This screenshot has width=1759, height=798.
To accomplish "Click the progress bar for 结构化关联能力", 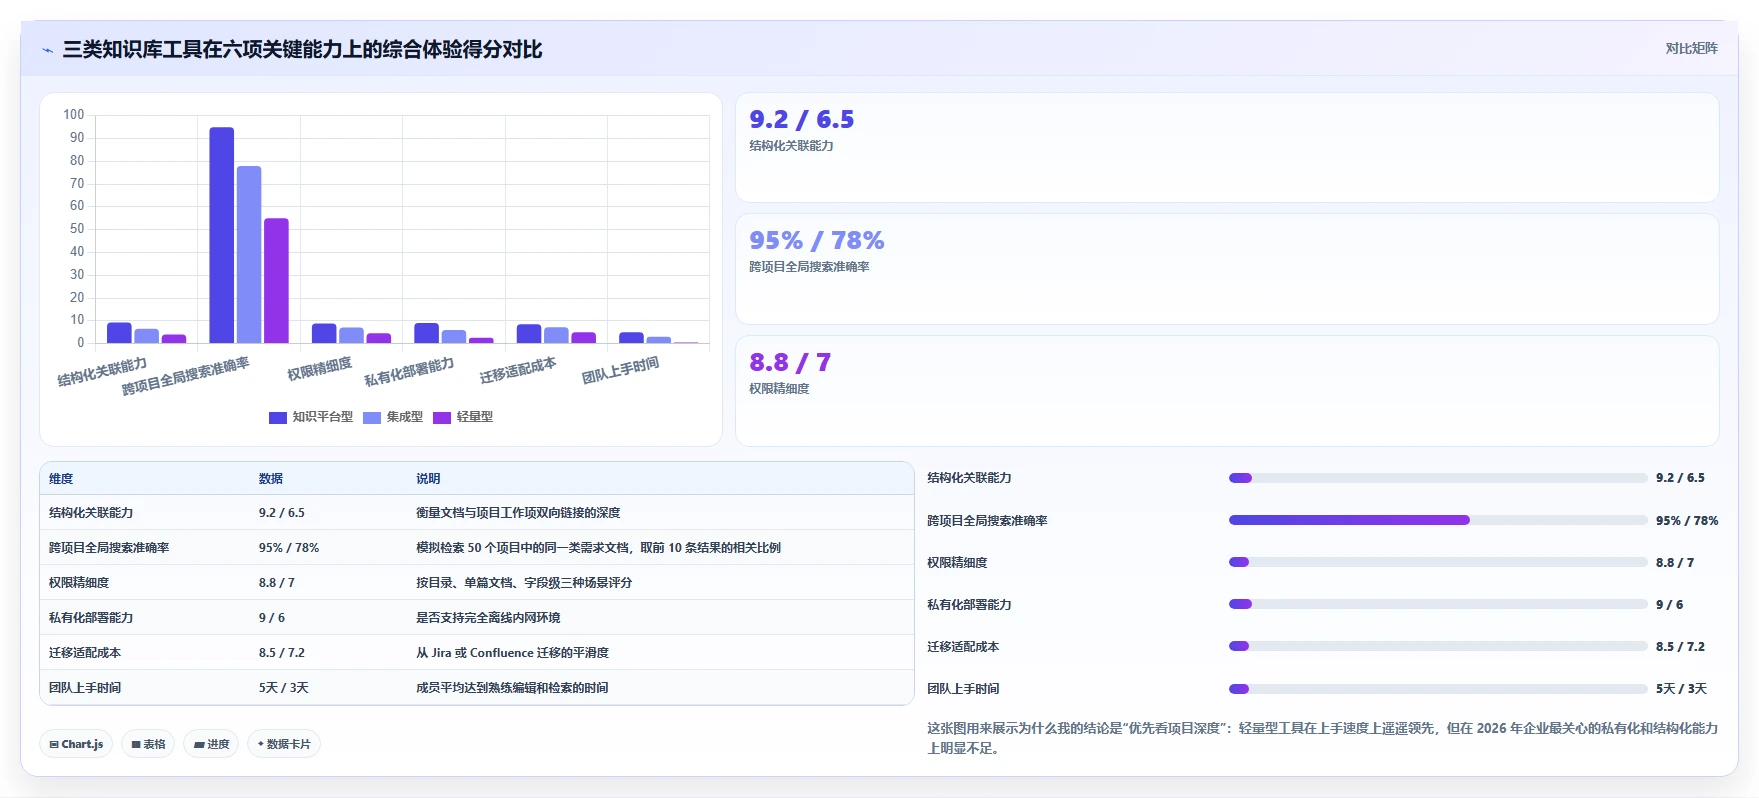I will pyautogui.click(x=1438, y=478).
